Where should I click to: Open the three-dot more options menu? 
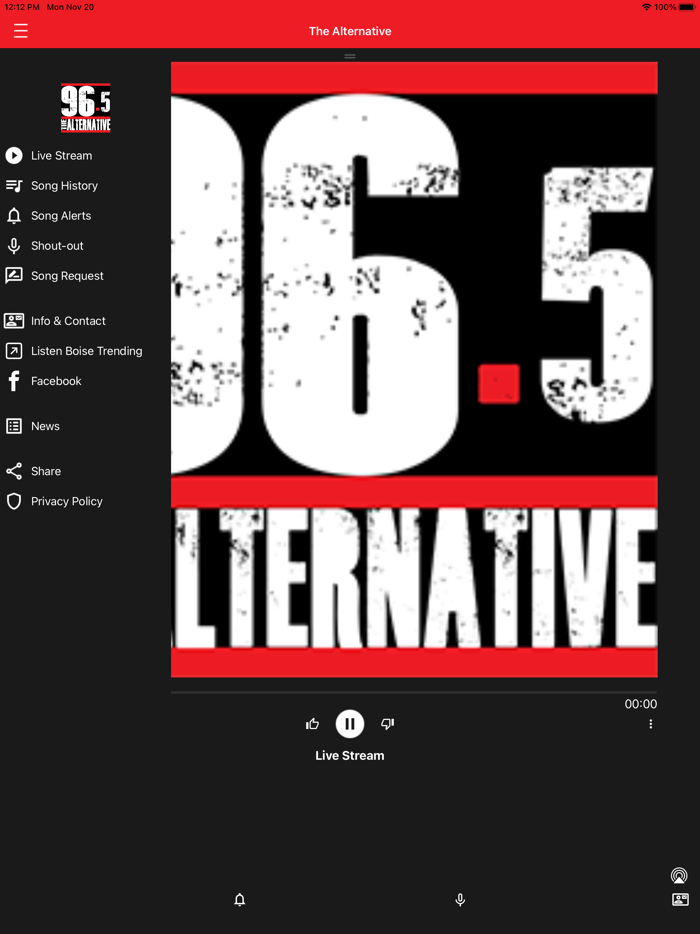[x=651, y=724]
